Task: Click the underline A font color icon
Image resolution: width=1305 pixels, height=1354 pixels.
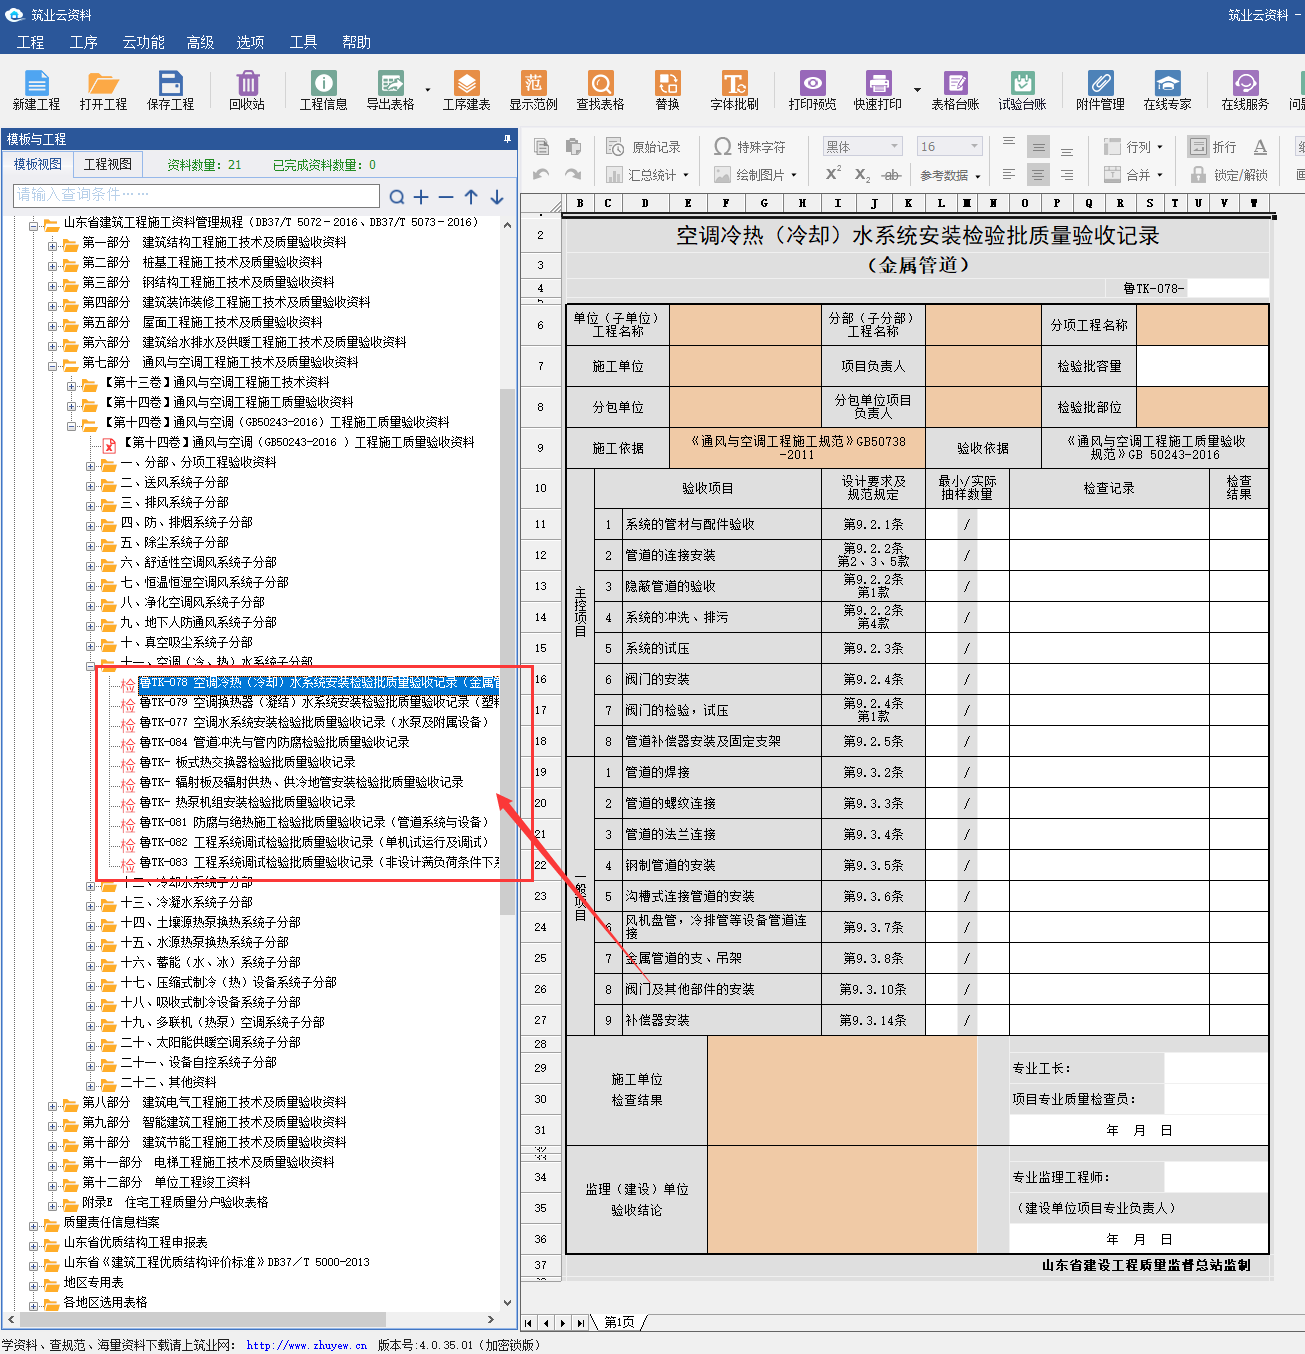Action: [1260, 147]
